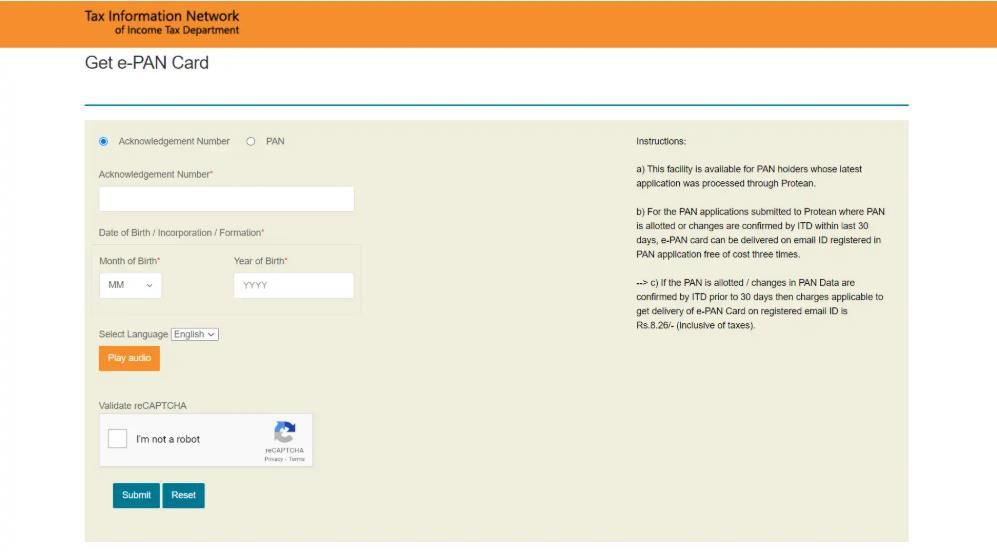
Task: Tick the I'm not a robot checkbox
Action: (118, 439)
